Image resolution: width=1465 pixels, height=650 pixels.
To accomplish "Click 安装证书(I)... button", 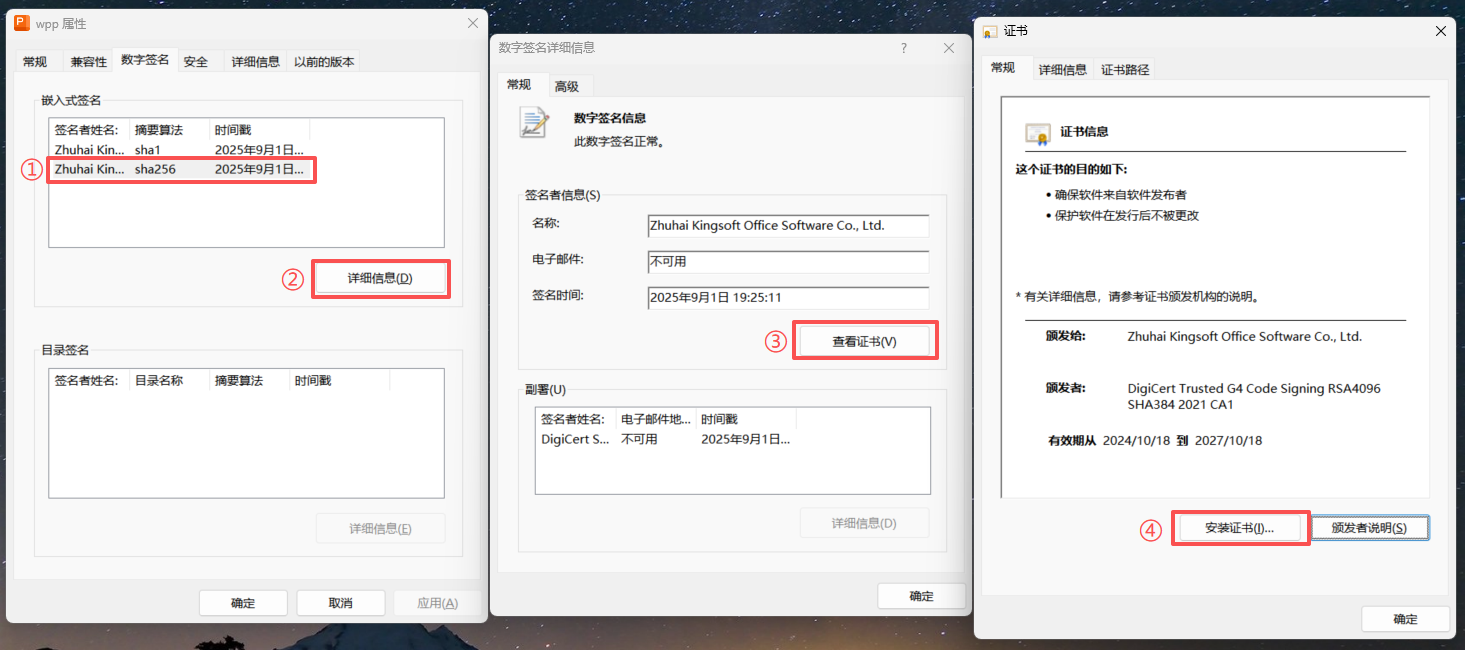I will [1239, 528].
